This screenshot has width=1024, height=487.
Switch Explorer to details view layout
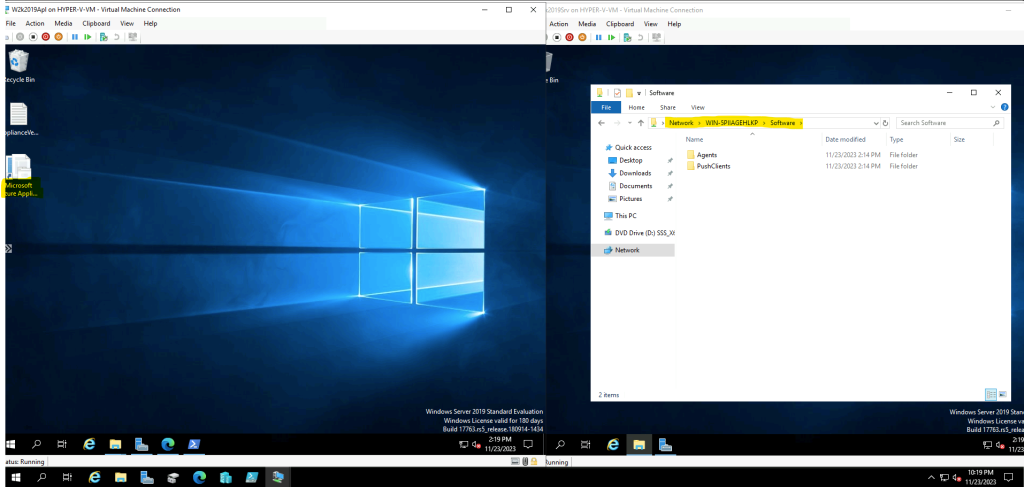point(990,394)
